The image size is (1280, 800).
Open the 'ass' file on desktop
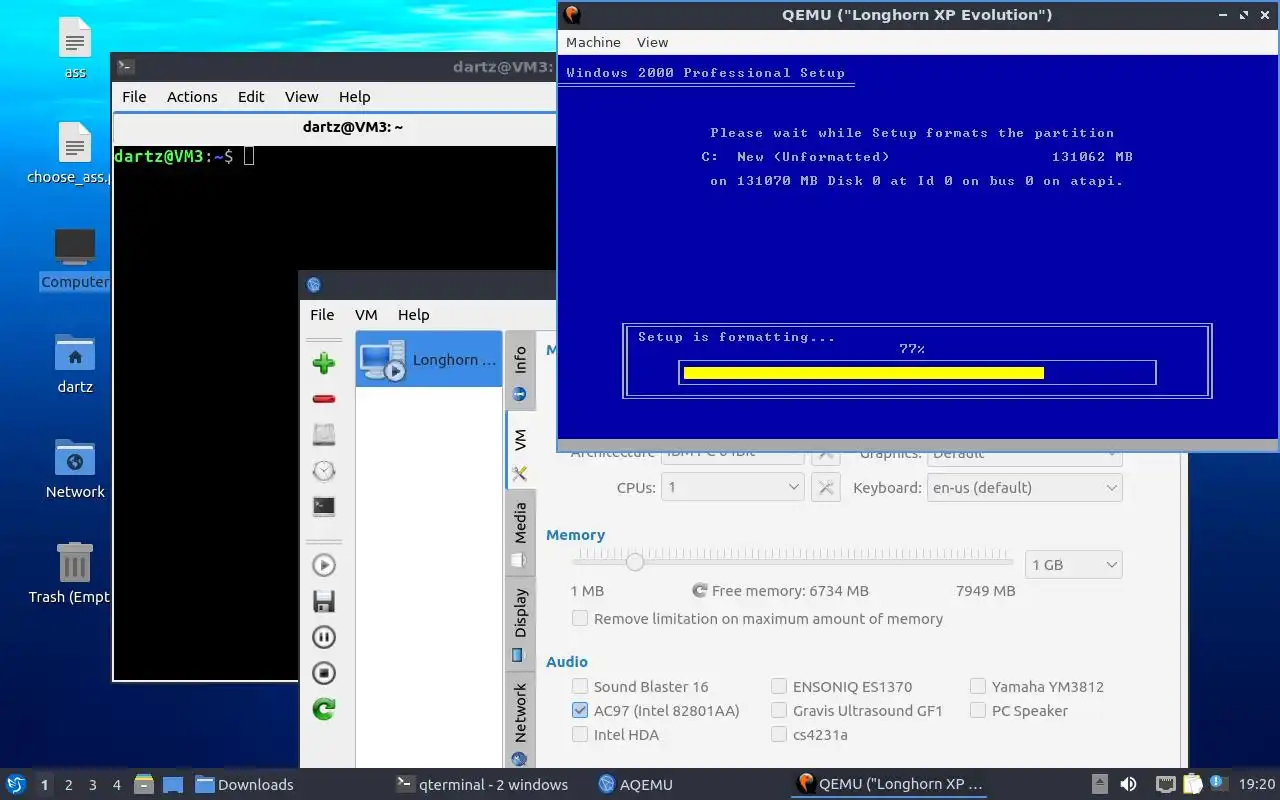pos(75,48)
